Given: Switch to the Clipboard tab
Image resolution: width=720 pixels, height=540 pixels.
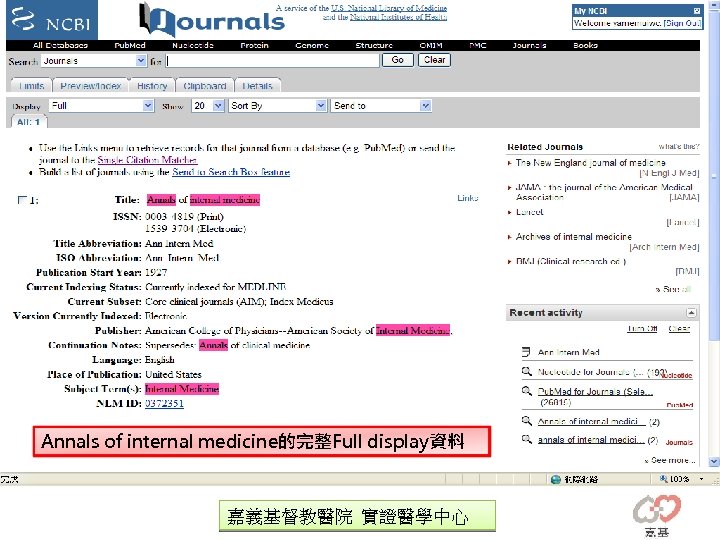Looking at the screenshot, I should [x=205, y=86].
